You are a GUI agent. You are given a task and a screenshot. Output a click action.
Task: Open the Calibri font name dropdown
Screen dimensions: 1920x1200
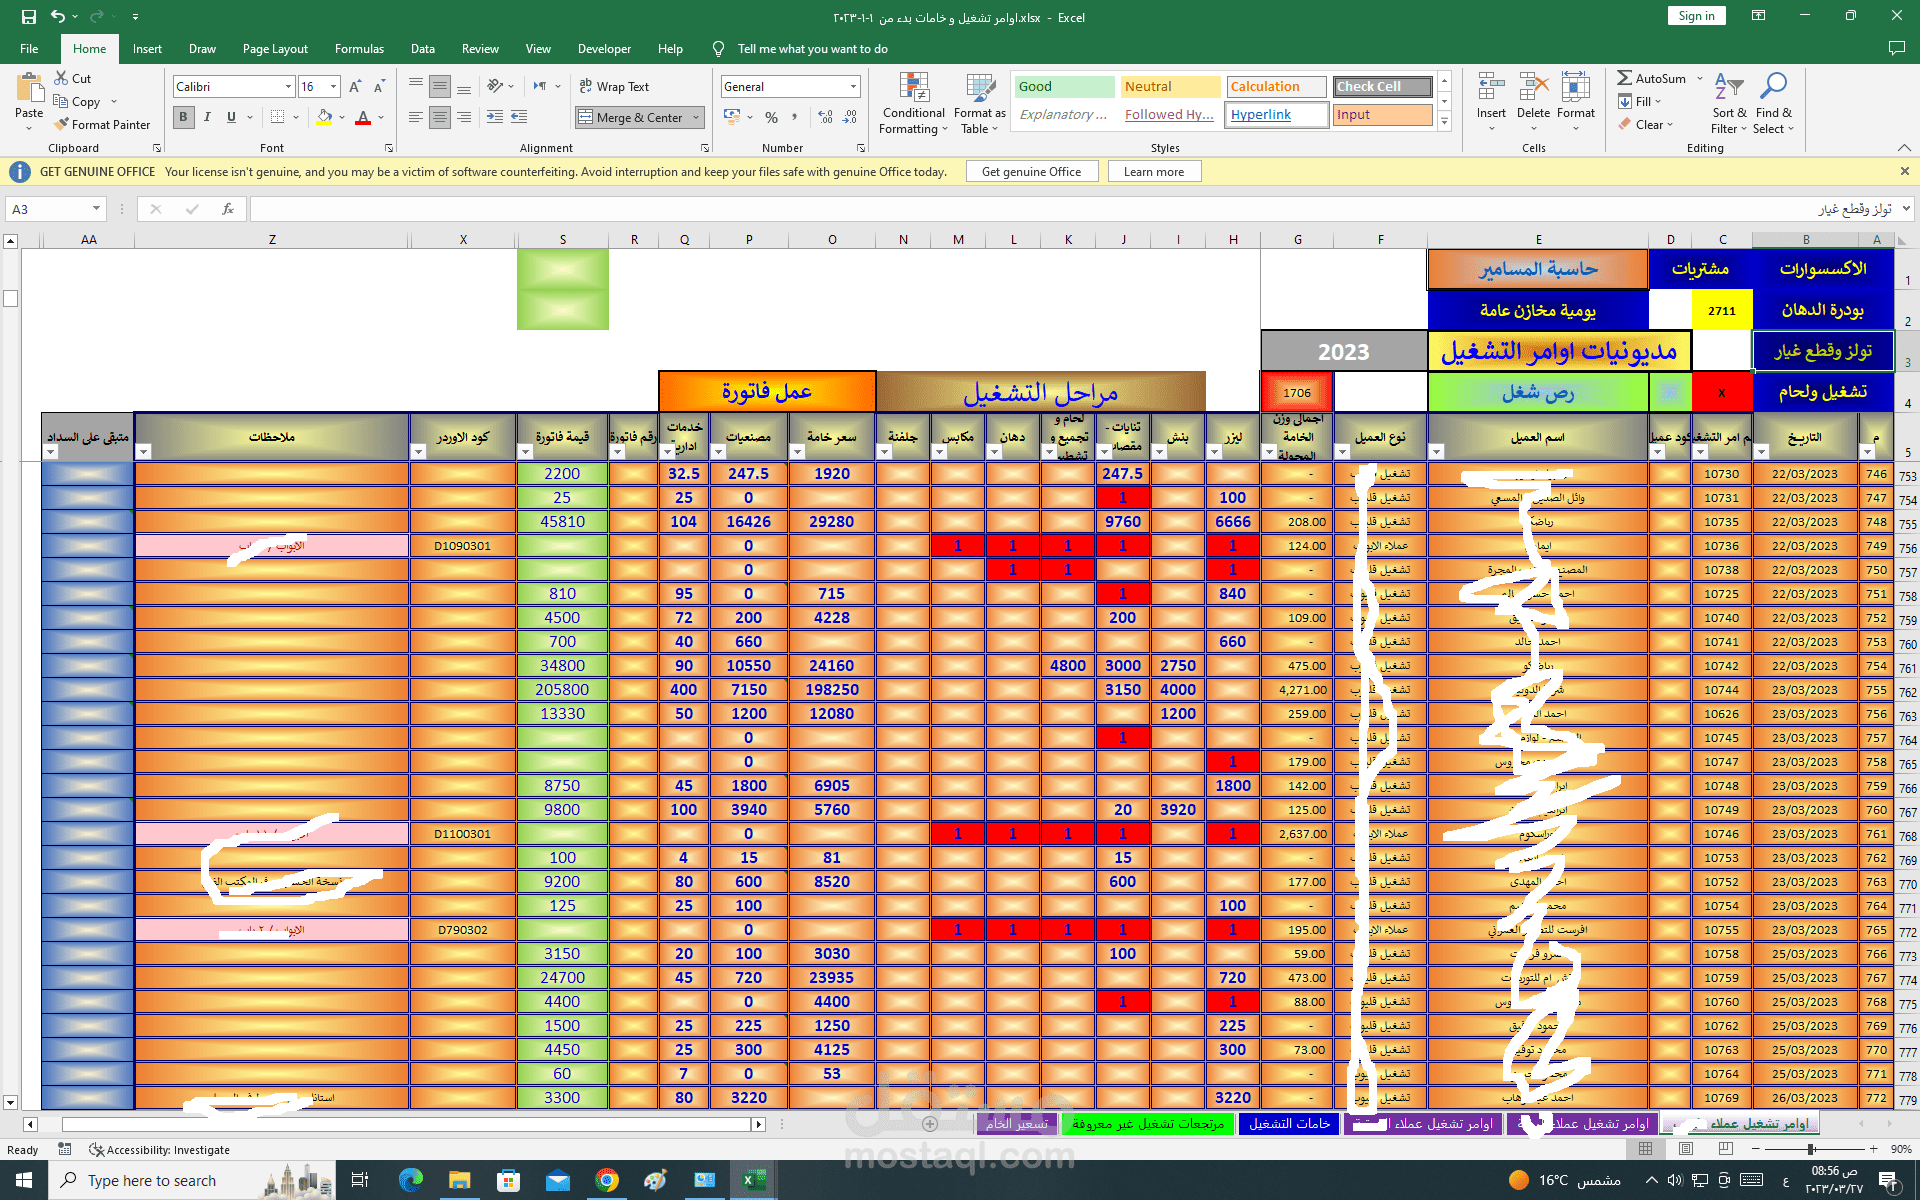pyautogui.click(x=289, y=87)
